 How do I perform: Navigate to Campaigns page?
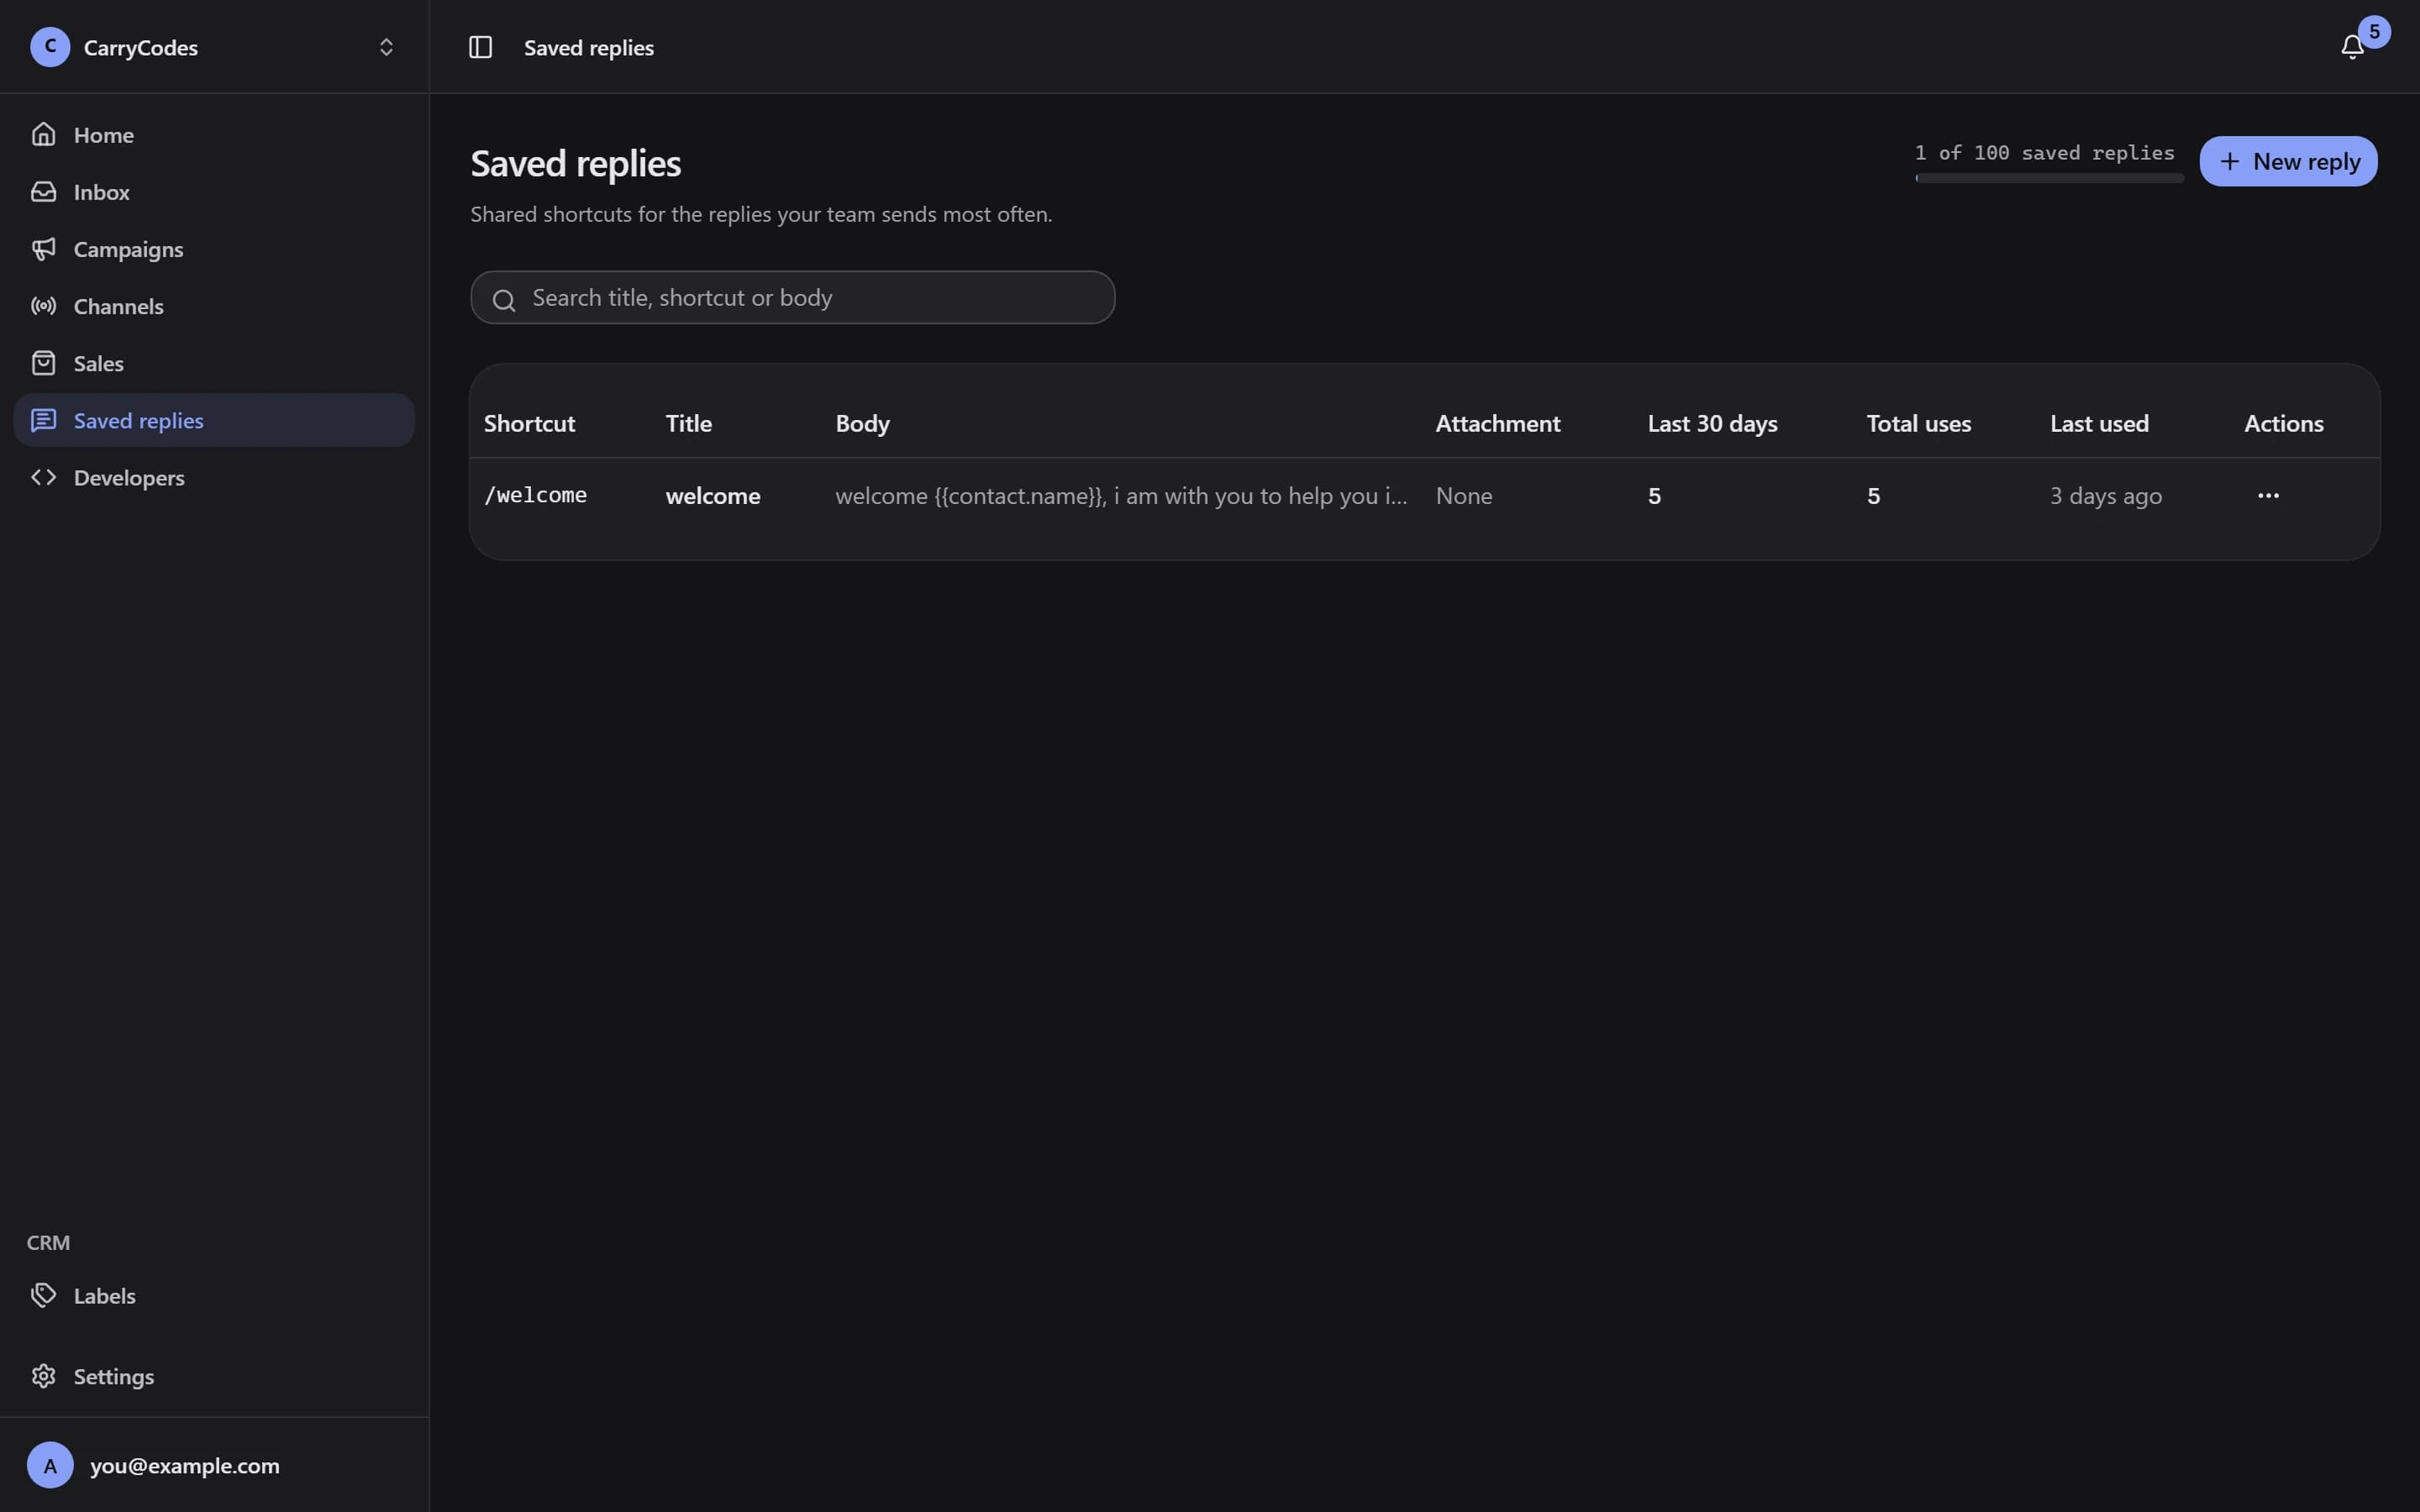[x=214, y=249]
